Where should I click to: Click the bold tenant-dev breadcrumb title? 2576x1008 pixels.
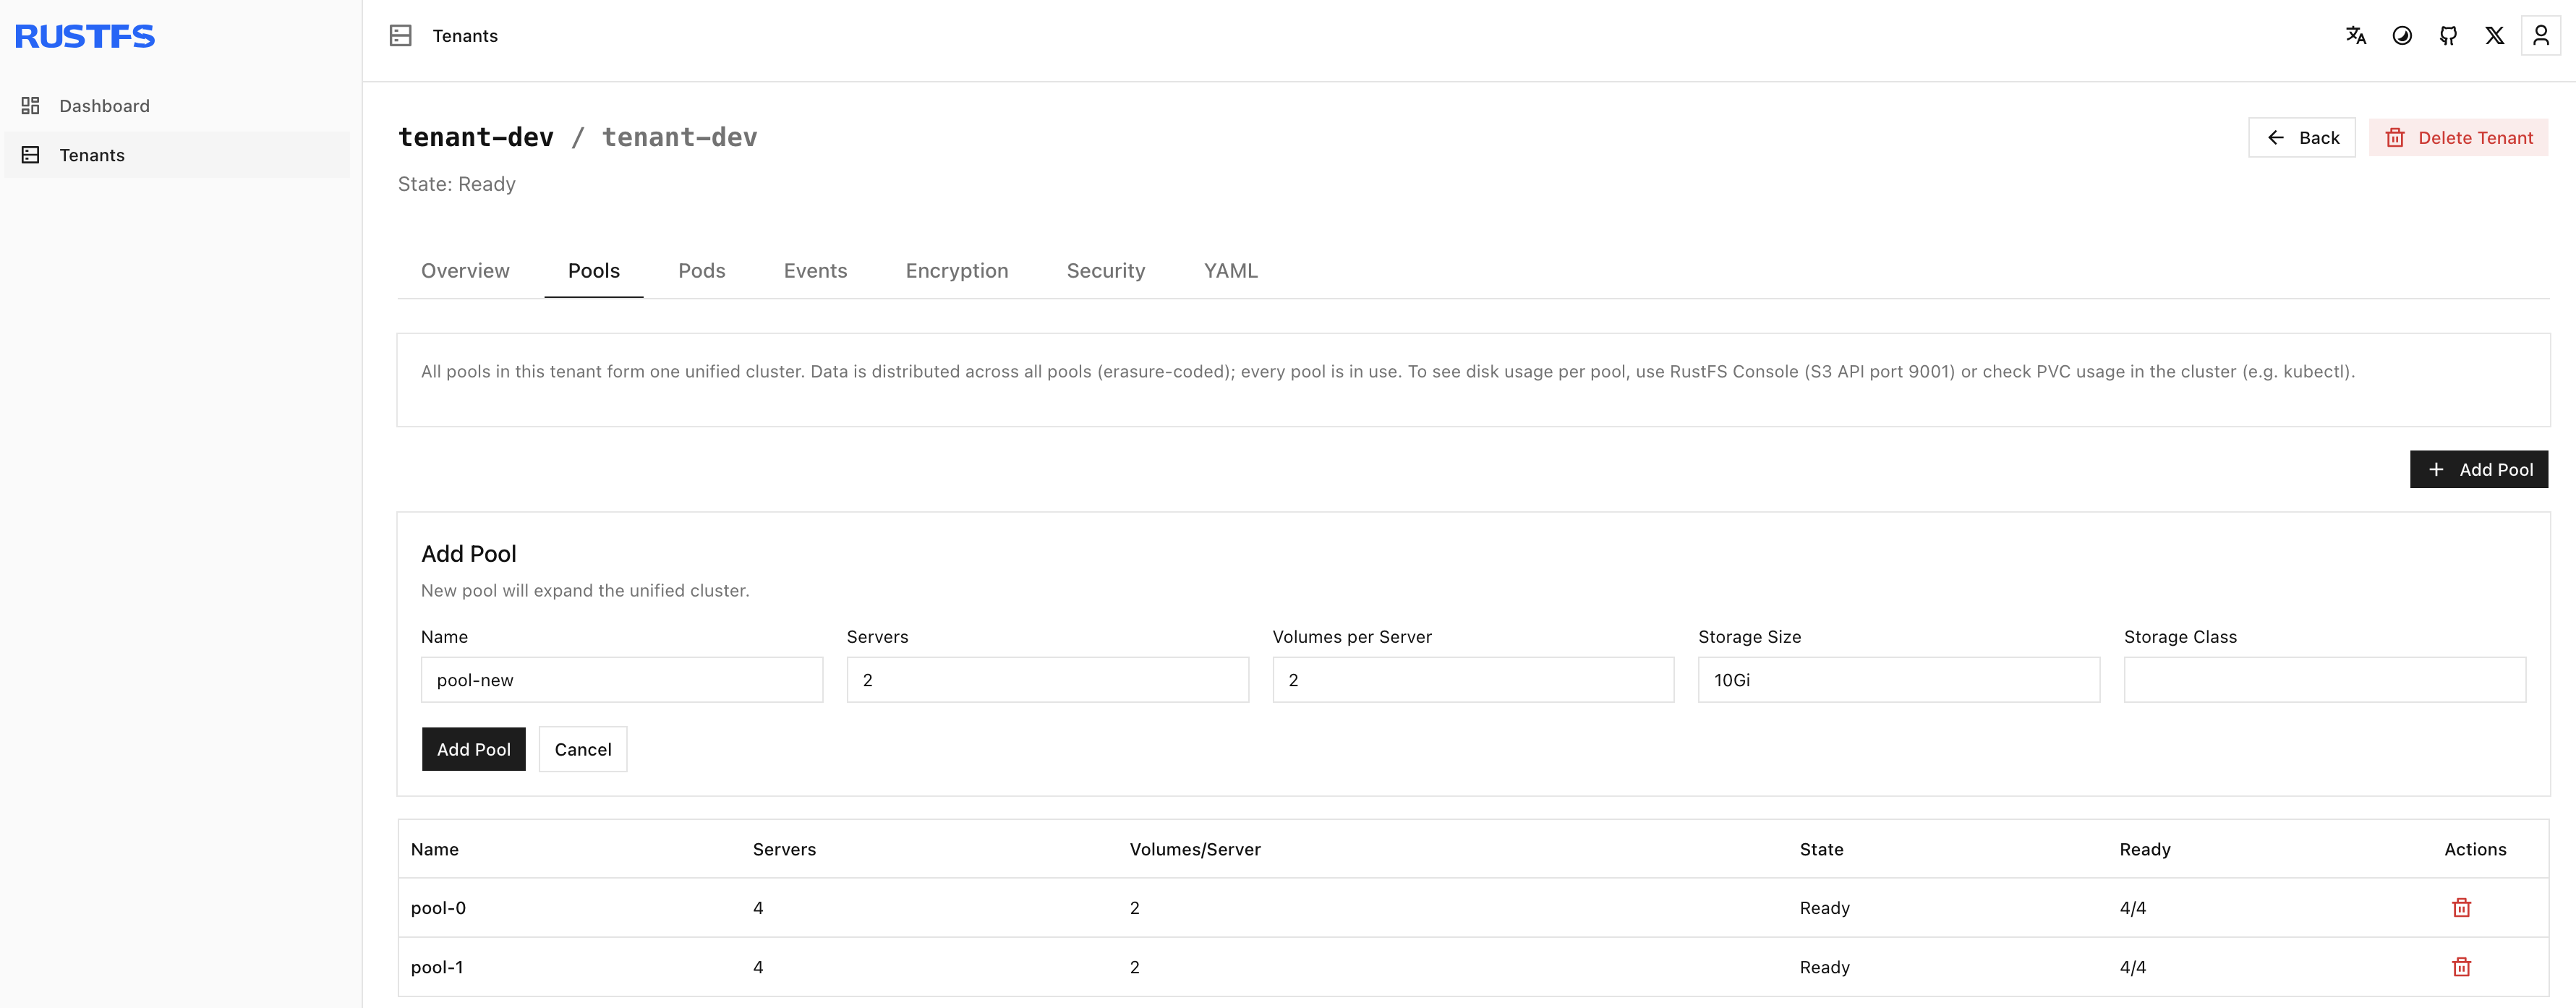(x=476, y=138)
